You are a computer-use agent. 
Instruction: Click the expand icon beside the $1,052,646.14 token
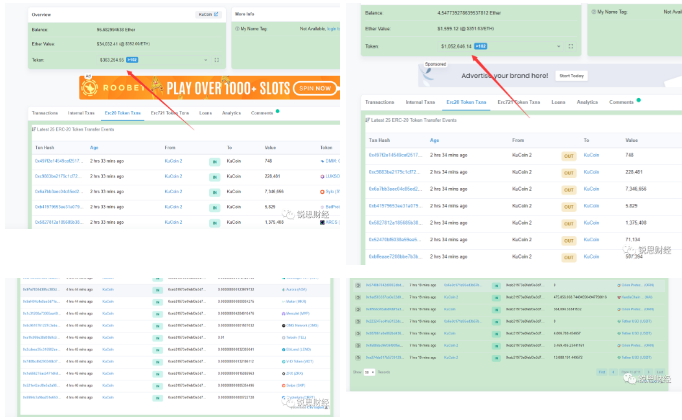point(571,46)
